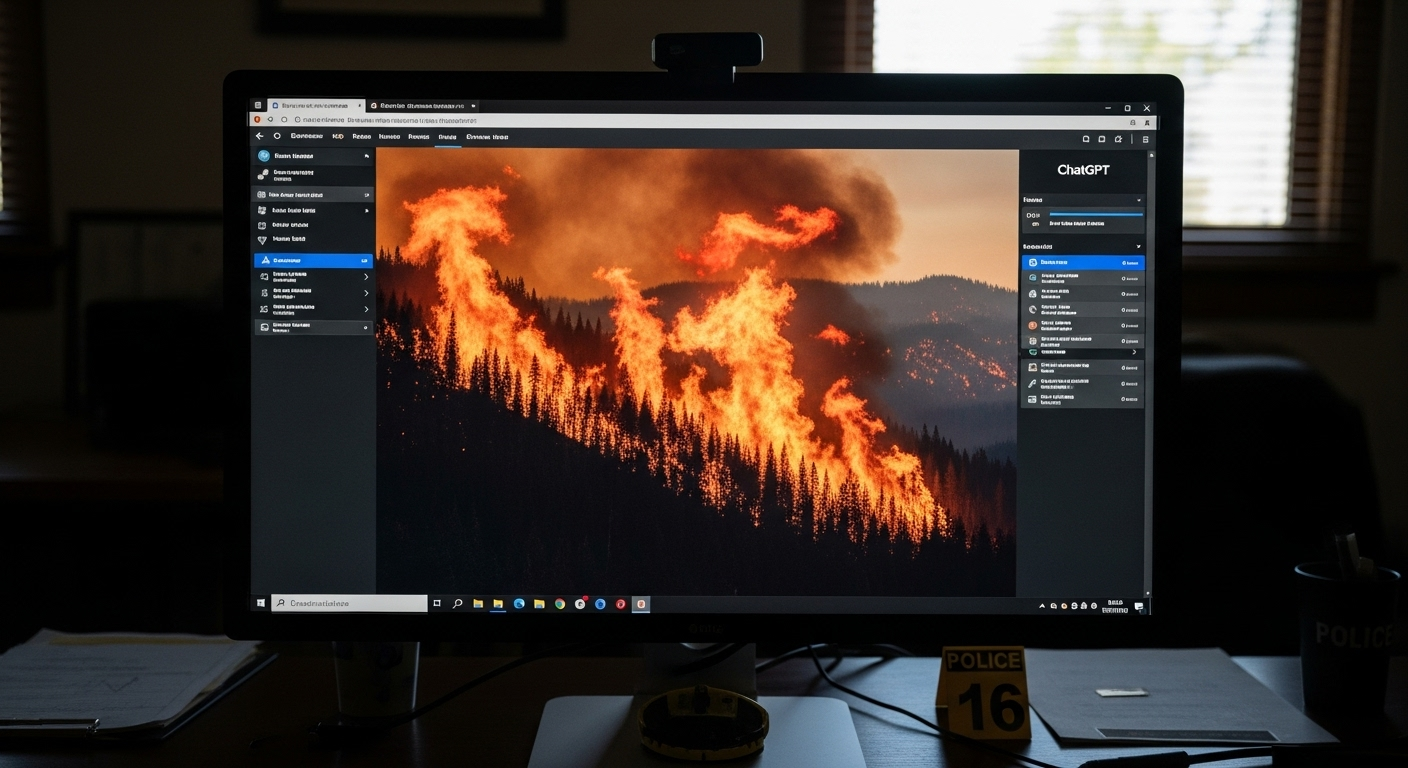Image resolution: width=1408 pixels, height=768 pixels.
Task: Click the Windows Start button
Action: pyautogui.click(x=261, y=604)
